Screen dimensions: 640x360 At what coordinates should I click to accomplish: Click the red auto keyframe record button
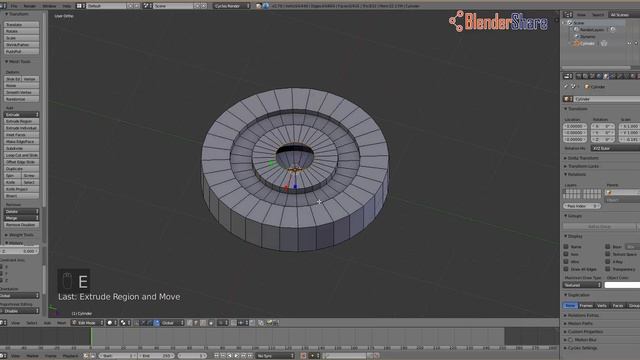point(303,356)
